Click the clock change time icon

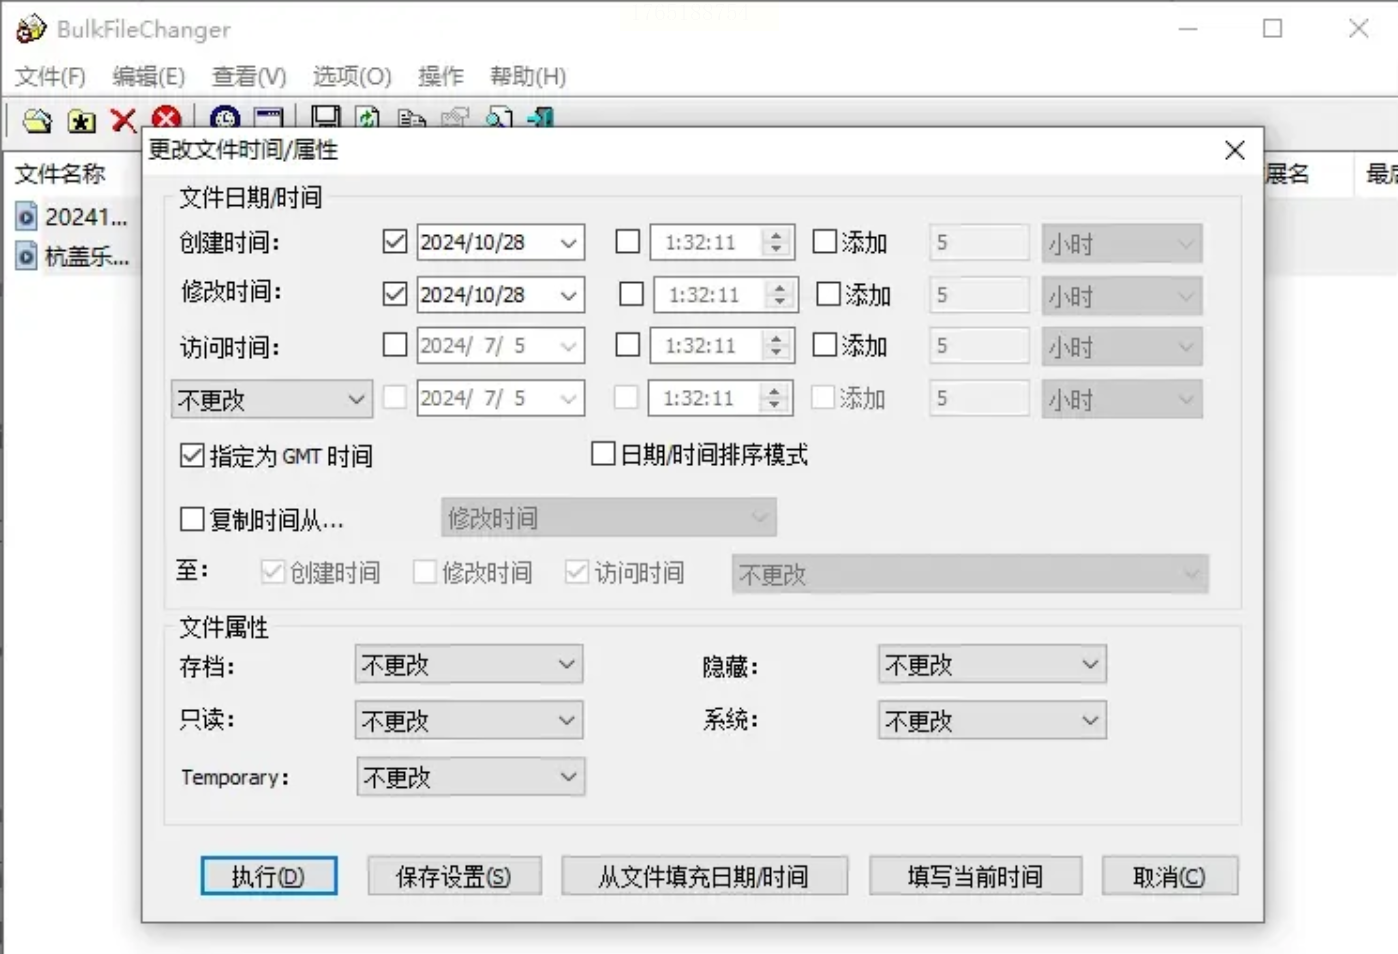pyautogui.click(x=225, y=118)
